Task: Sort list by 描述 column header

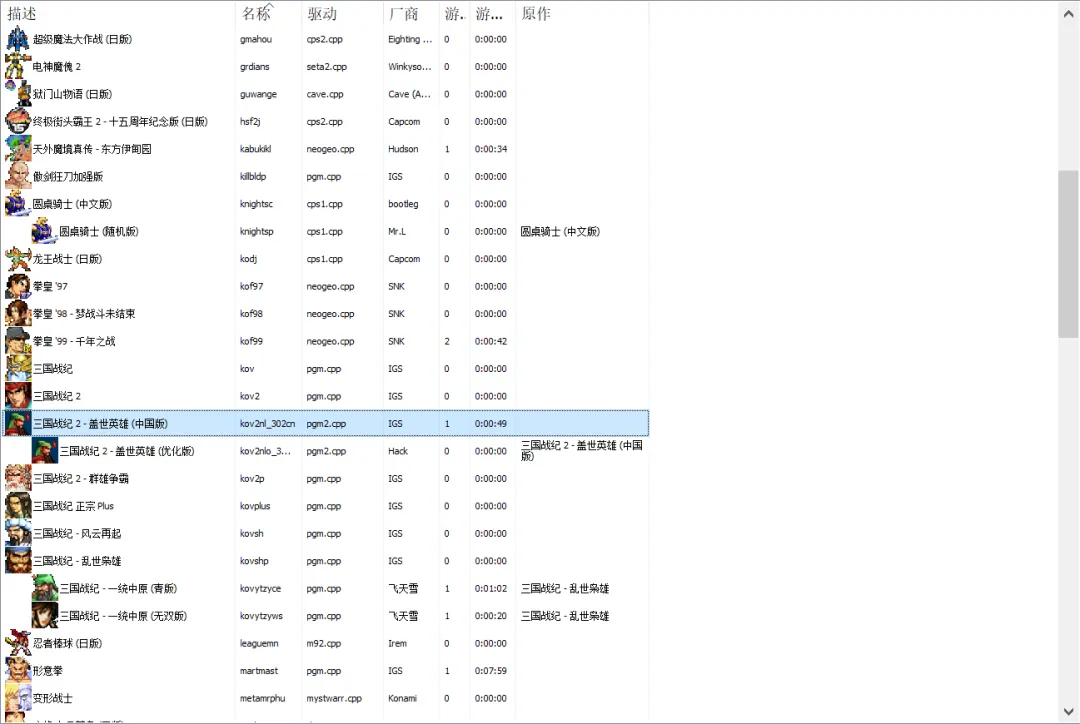Action: tap(118, 13)
